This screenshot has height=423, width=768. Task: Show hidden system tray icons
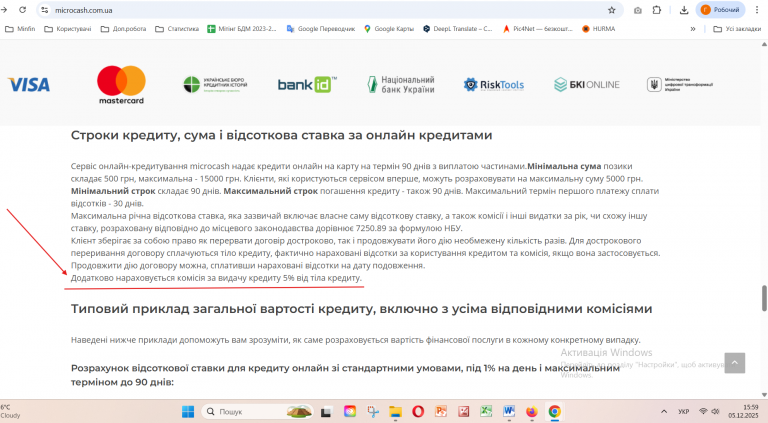coord(664,412)
